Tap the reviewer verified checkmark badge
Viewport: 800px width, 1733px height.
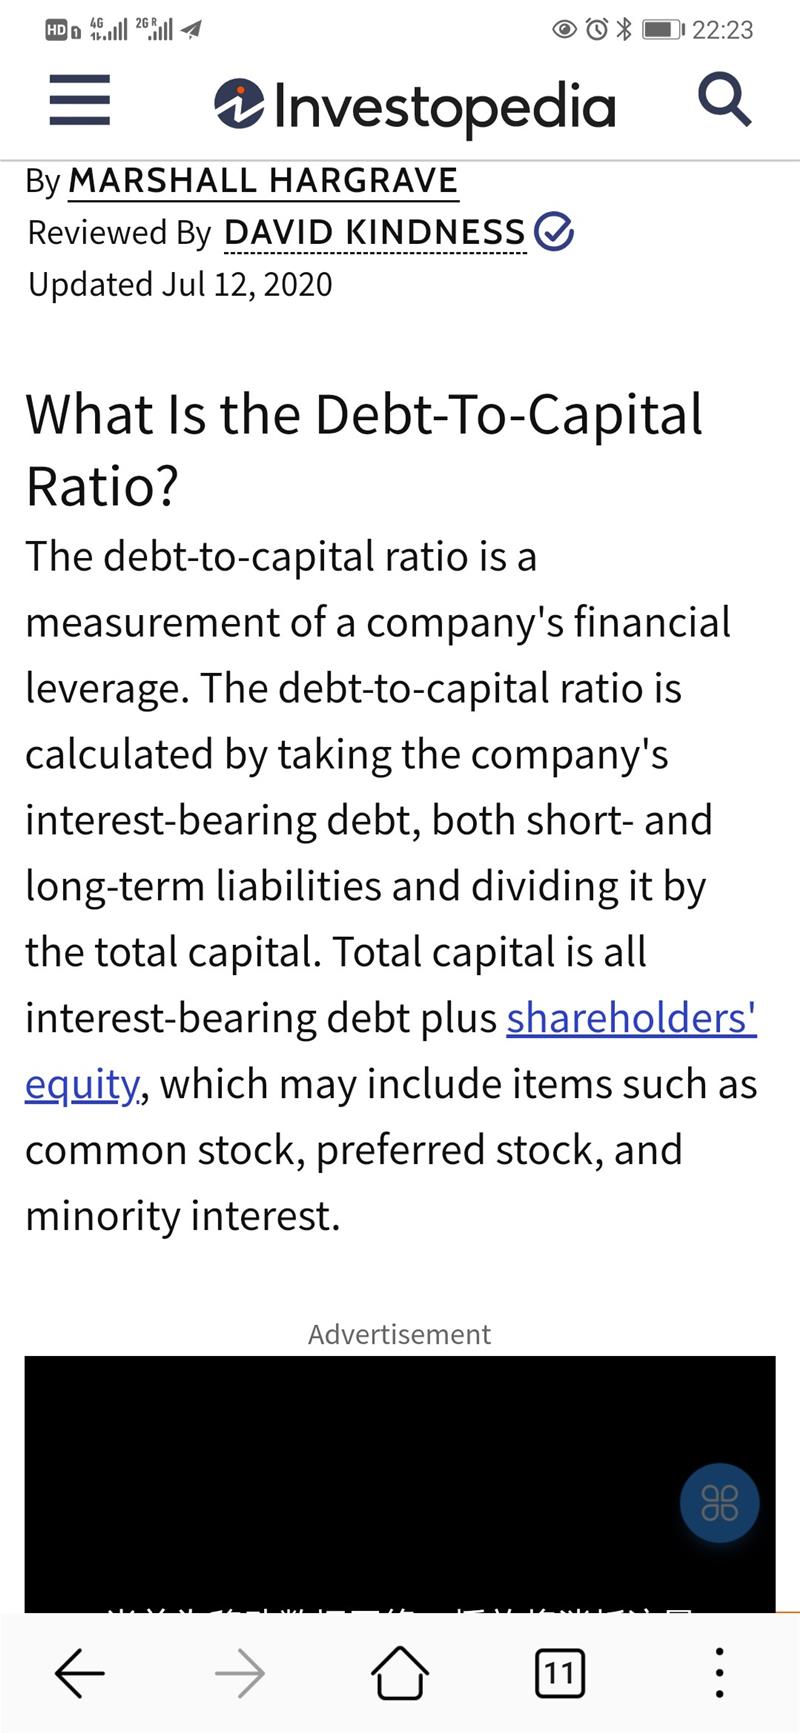tap(554, 232)
